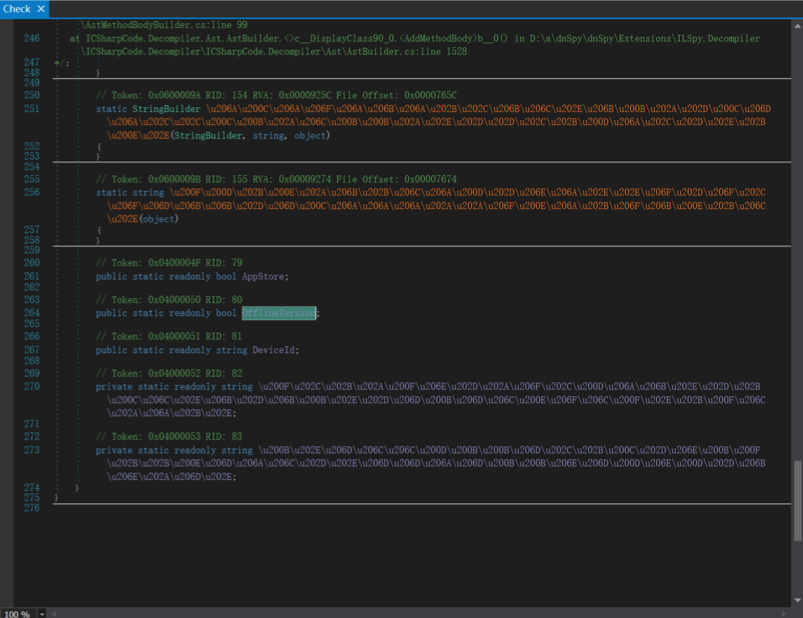Click the horizontal scrollbar left arrow

click(x=54, y=613)
